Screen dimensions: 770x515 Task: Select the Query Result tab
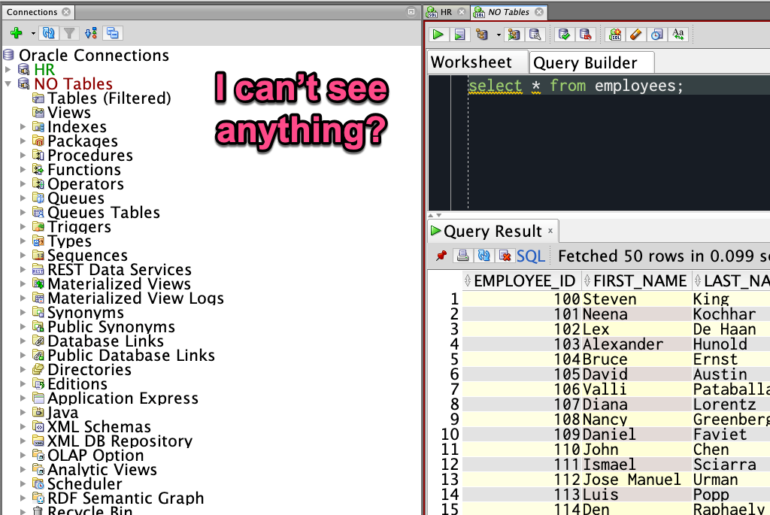coord(493,231)
